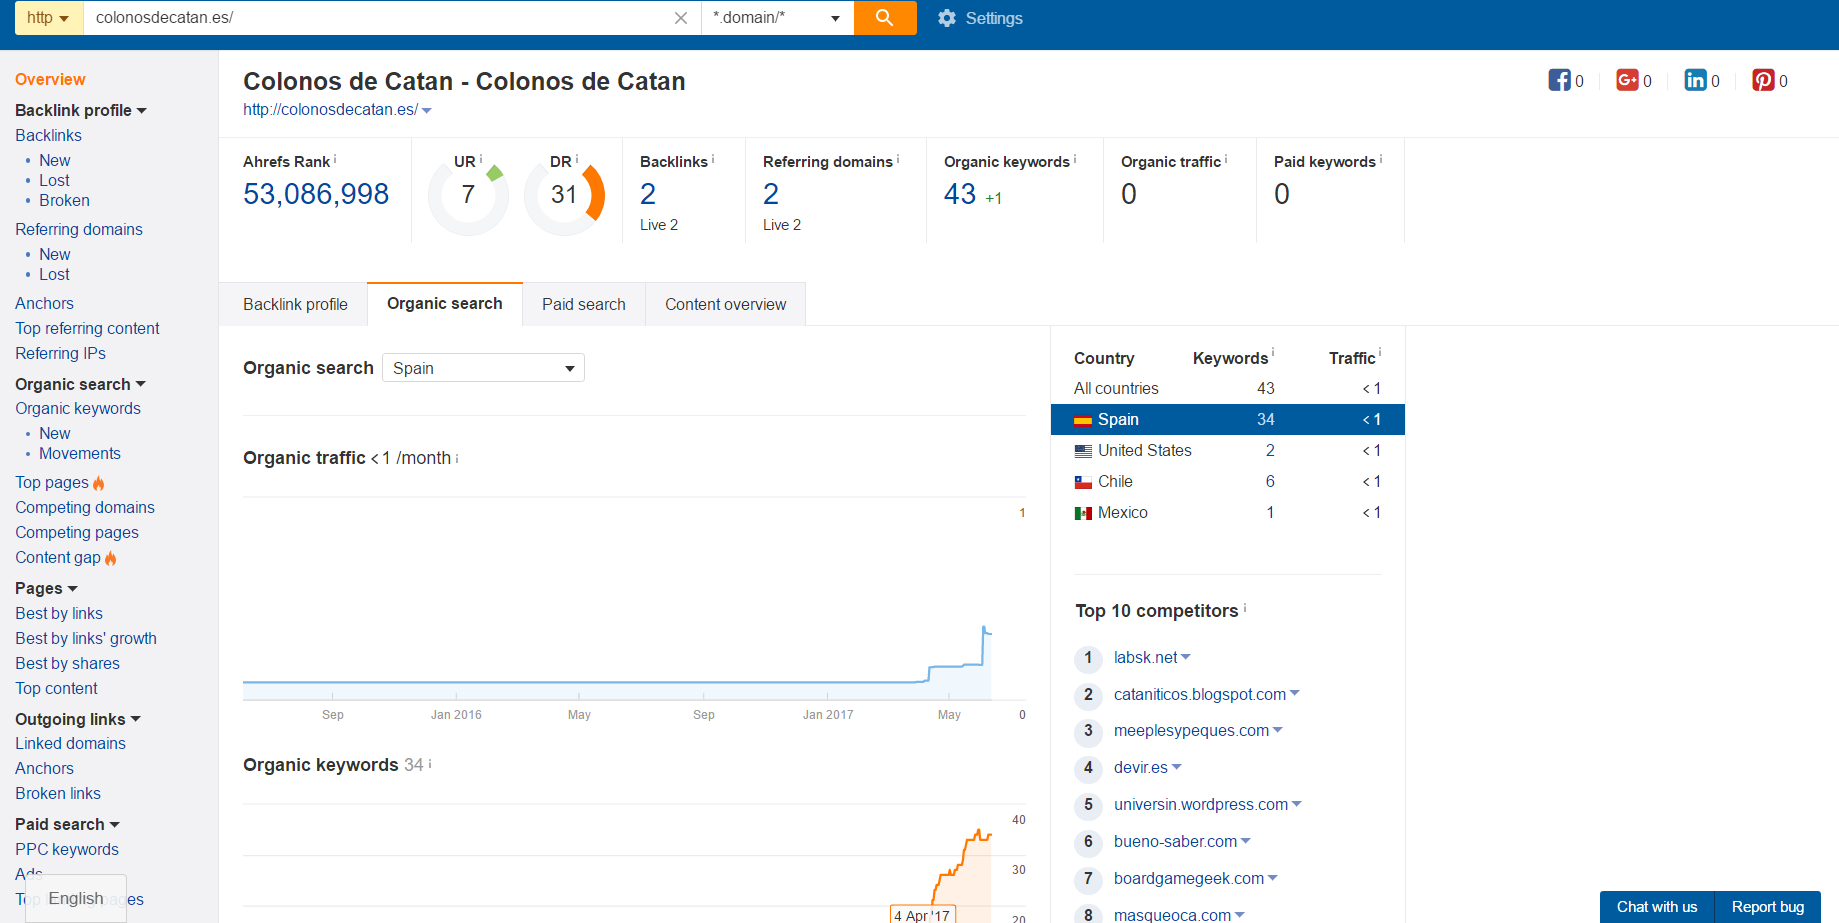Click the Spain flag in country table
The image size is (1839, 923).
click(x=1083, y=420)
